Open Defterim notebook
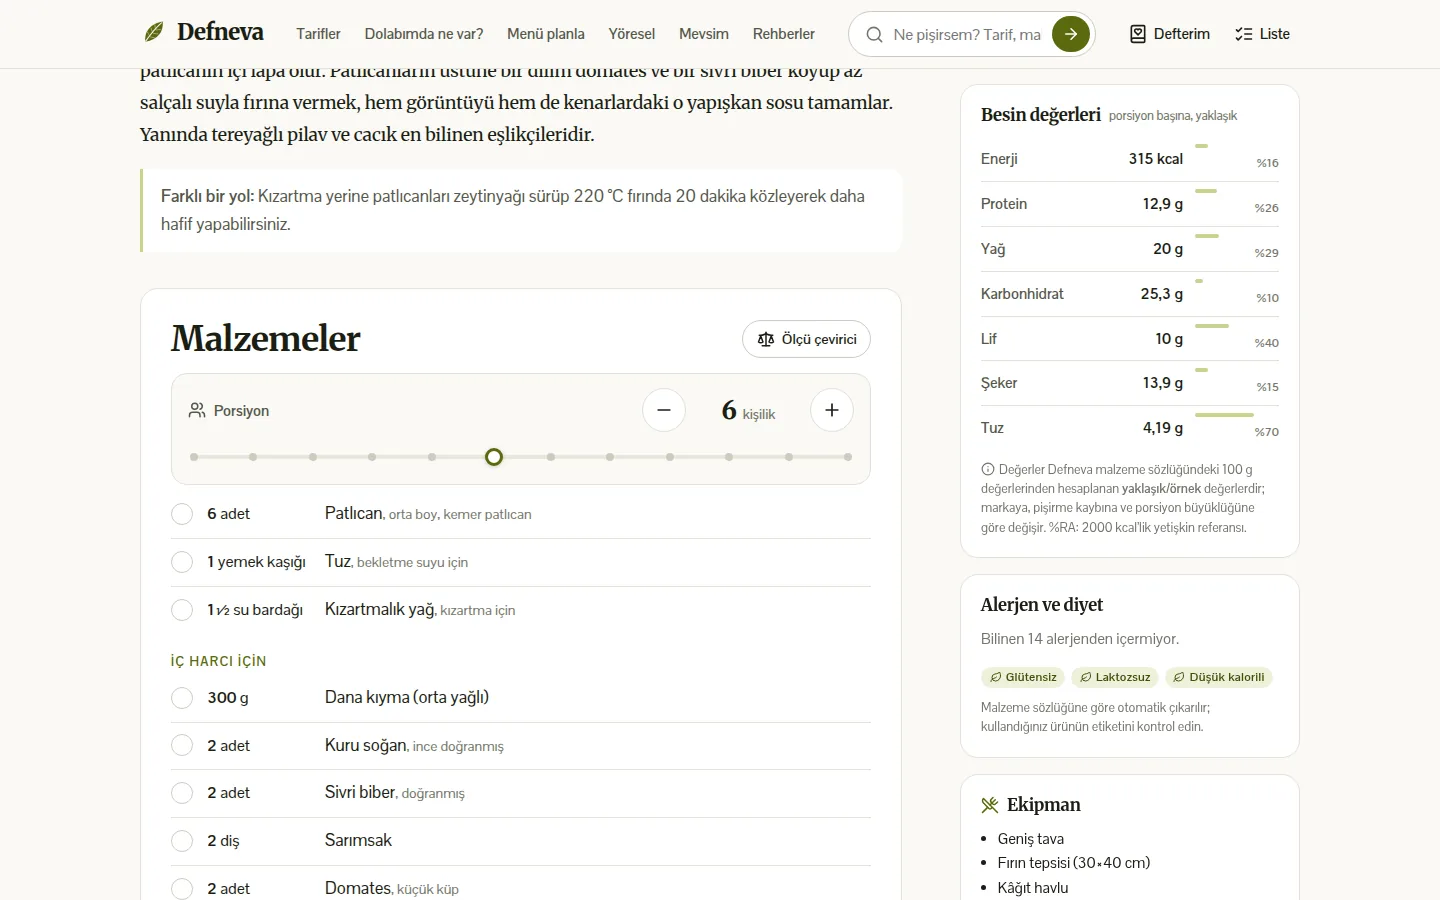Viewport: 1440px width, 900px height. 1169,34
